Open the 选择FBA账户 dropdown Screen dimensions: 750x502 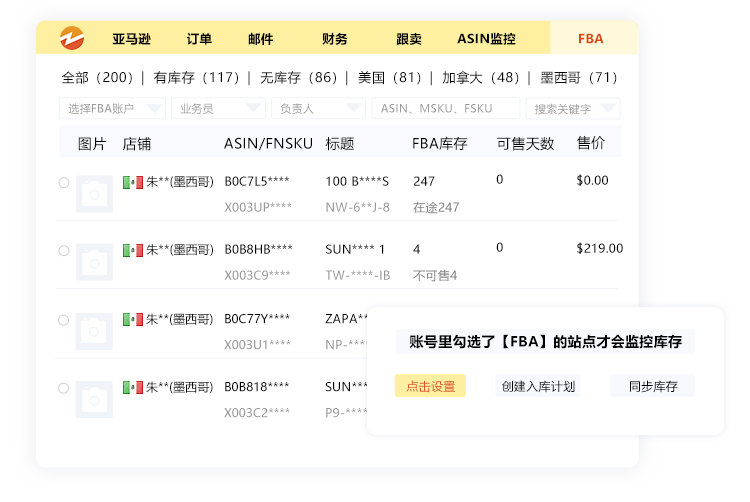tap(112, 109)
